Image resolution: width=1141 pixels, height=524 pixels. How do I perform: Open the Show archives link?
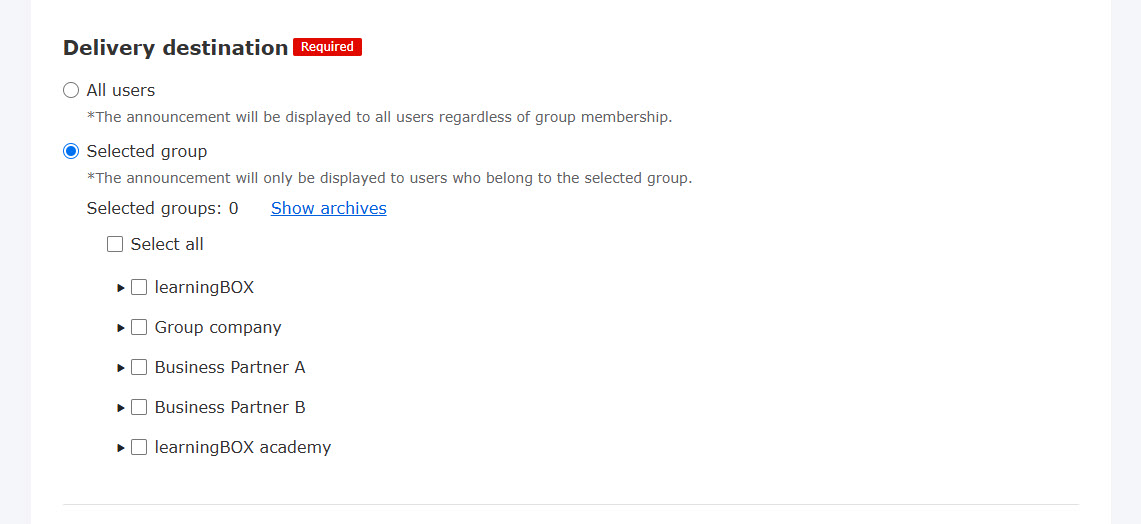point(328,208)
